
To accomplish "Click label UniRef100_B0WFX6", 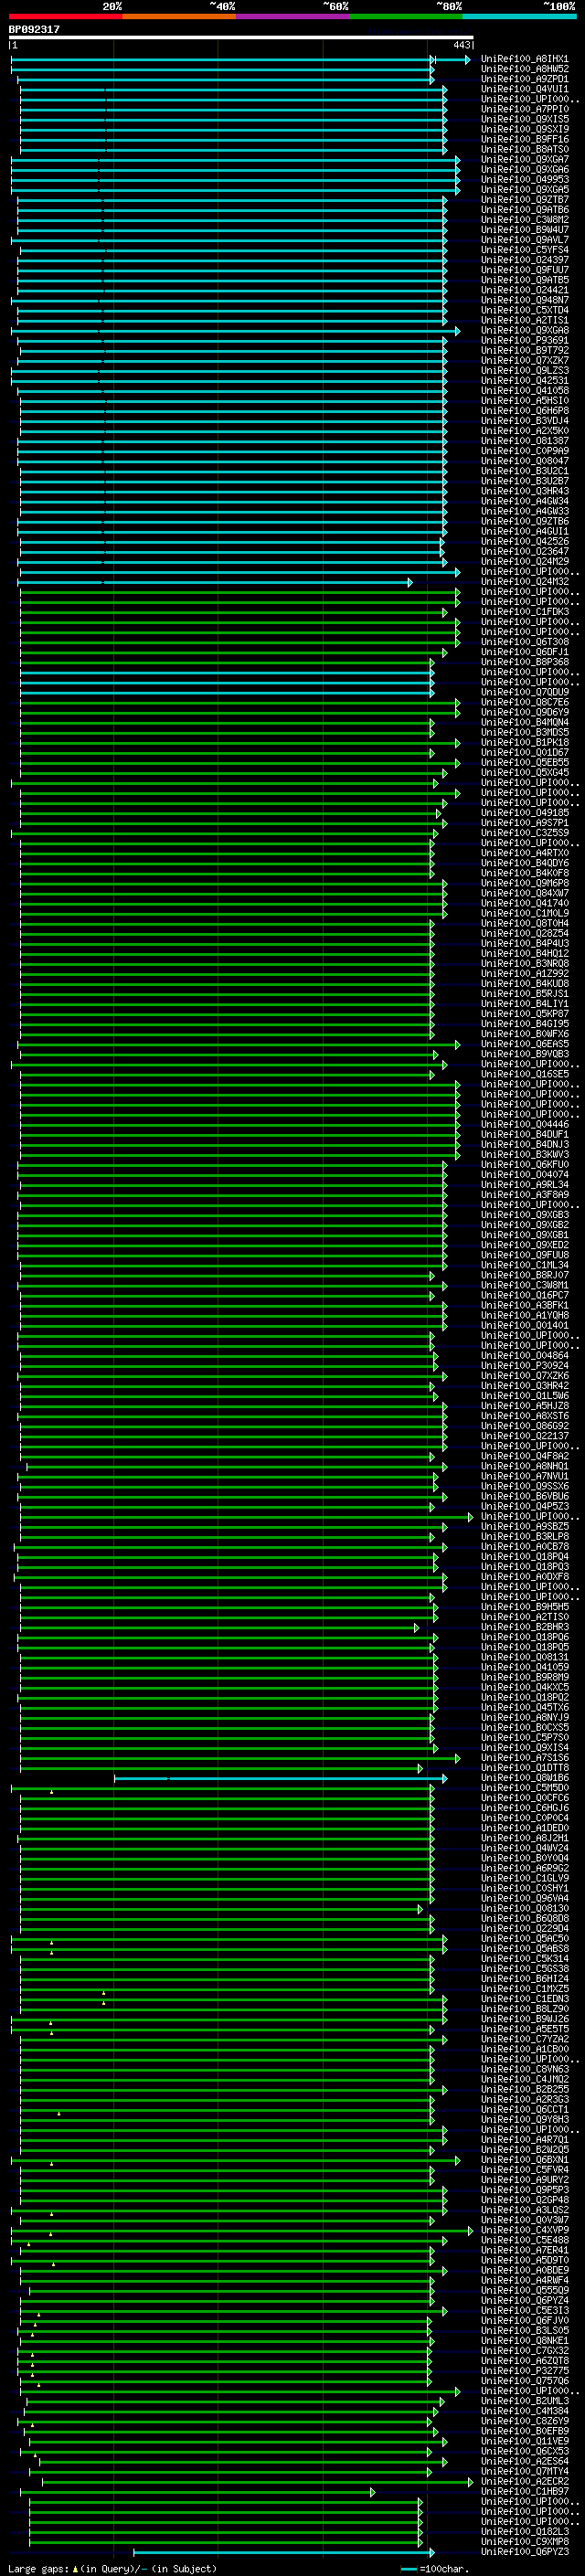I will tap(524, 1034).
